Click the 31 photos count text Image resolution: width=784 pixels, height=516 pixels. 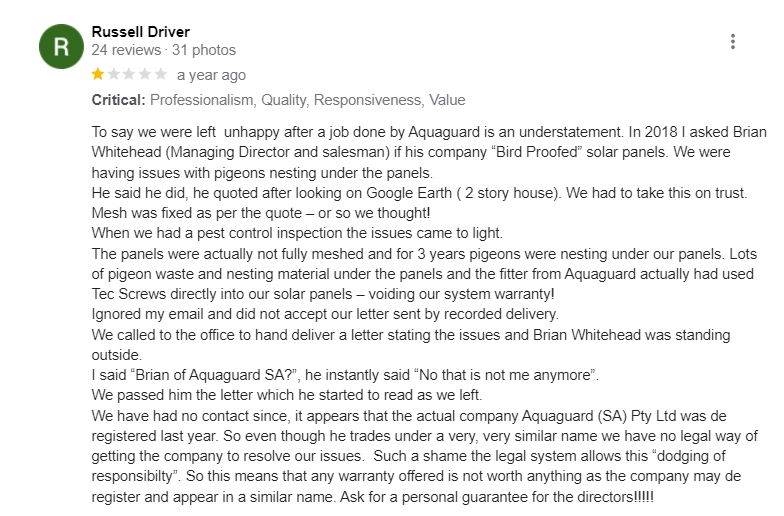pos(204,50)
